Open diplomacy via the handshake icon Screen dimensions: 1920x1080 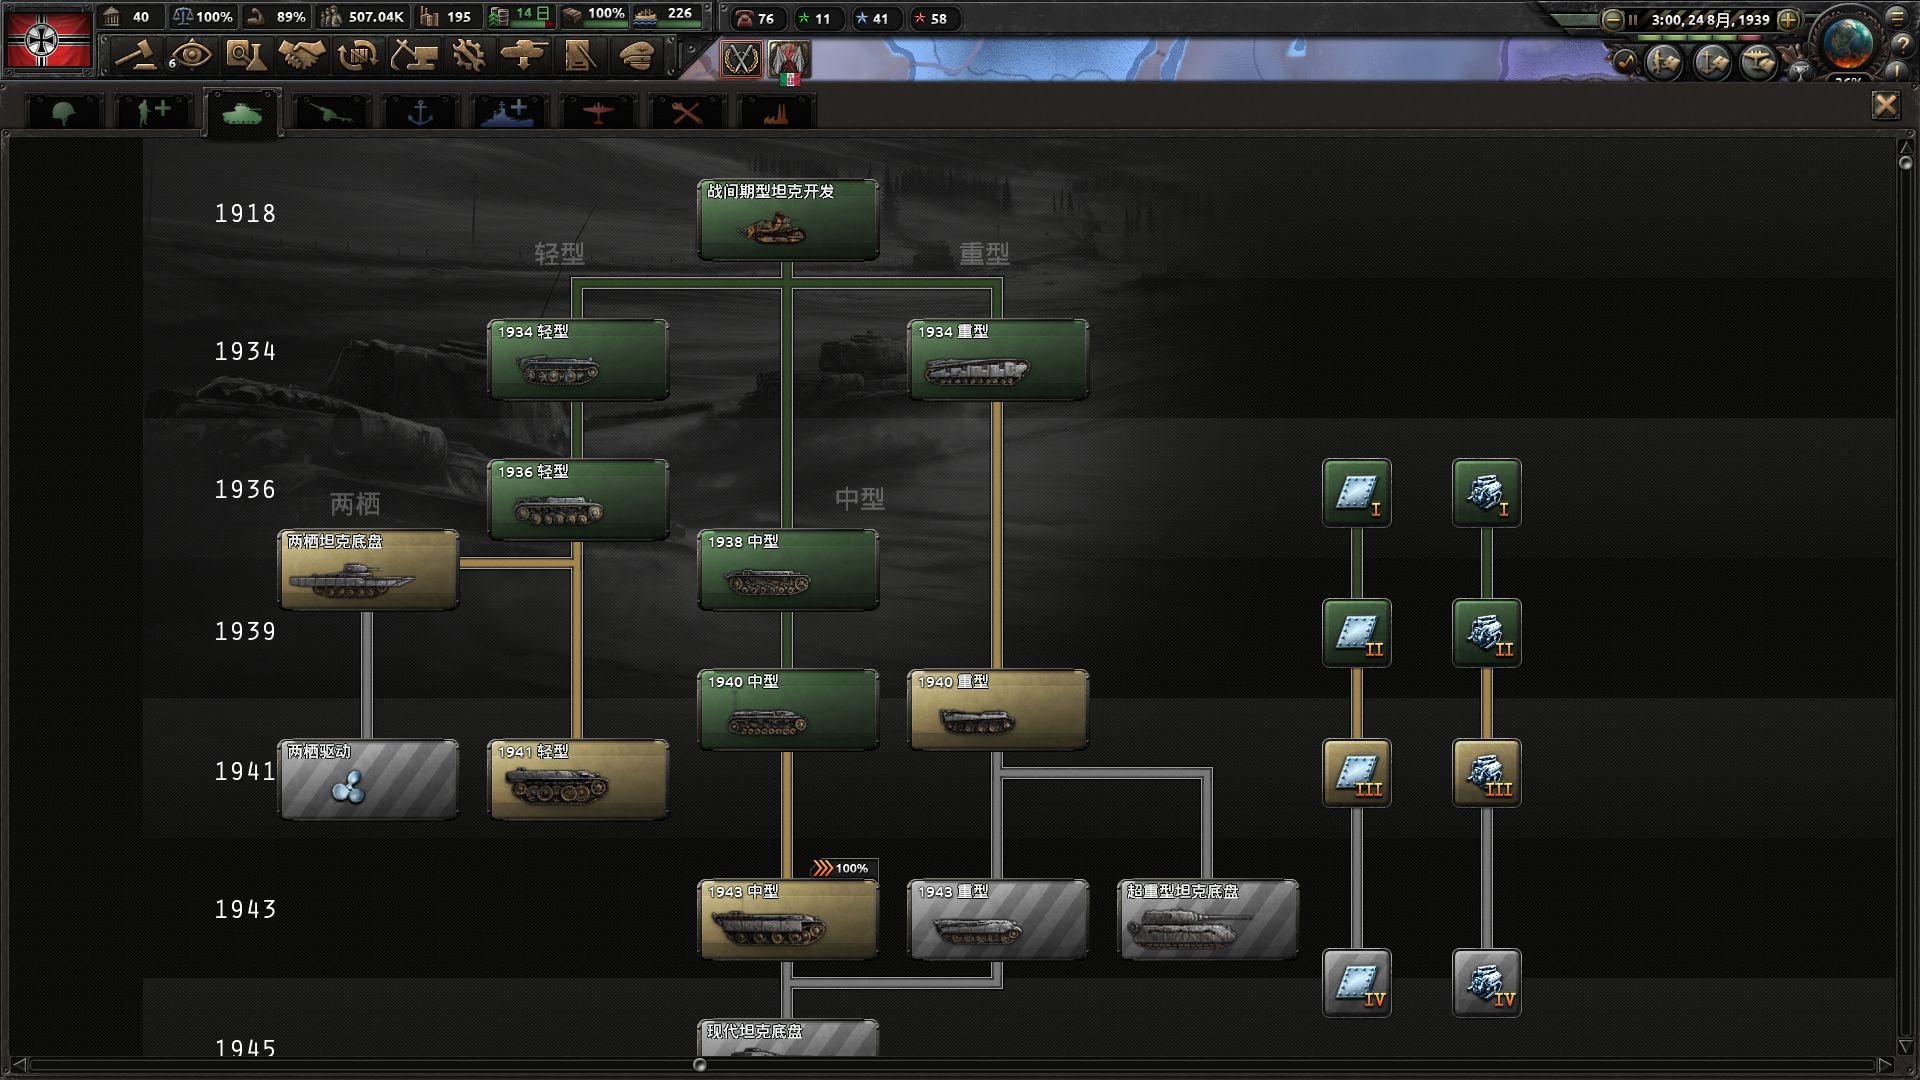pos(301,55)
